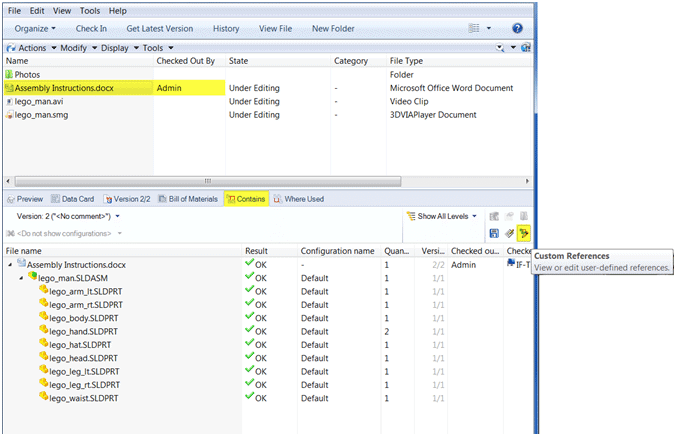Click the lego_man.avi file icon

(x=9, y=101)
